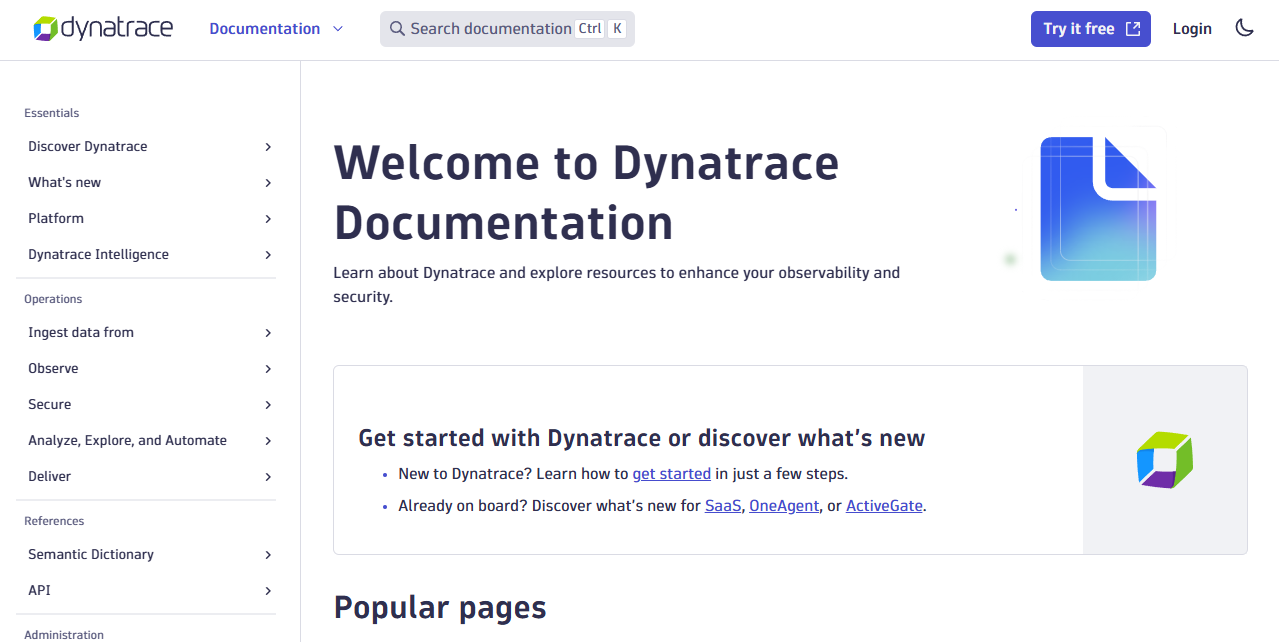
Task: Open the ActiveGate what's new link
Action: 884,506
